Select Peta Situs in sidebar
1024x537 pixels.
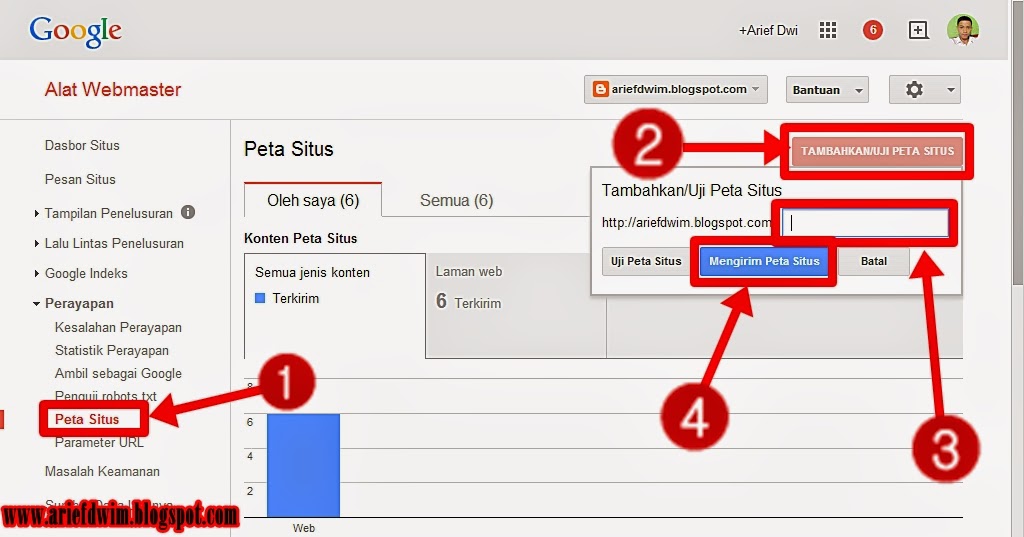click(87, 419)
